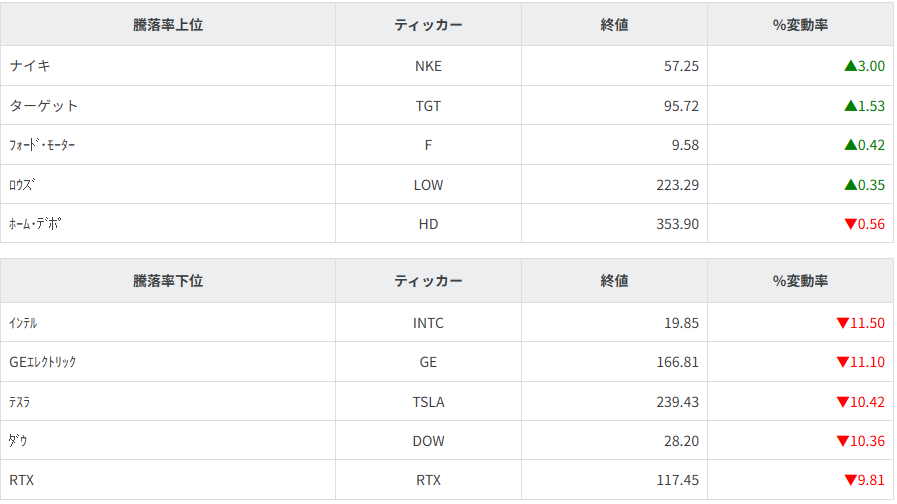
Task: Click the TSLA ticker cell
Action: [428, 402]
